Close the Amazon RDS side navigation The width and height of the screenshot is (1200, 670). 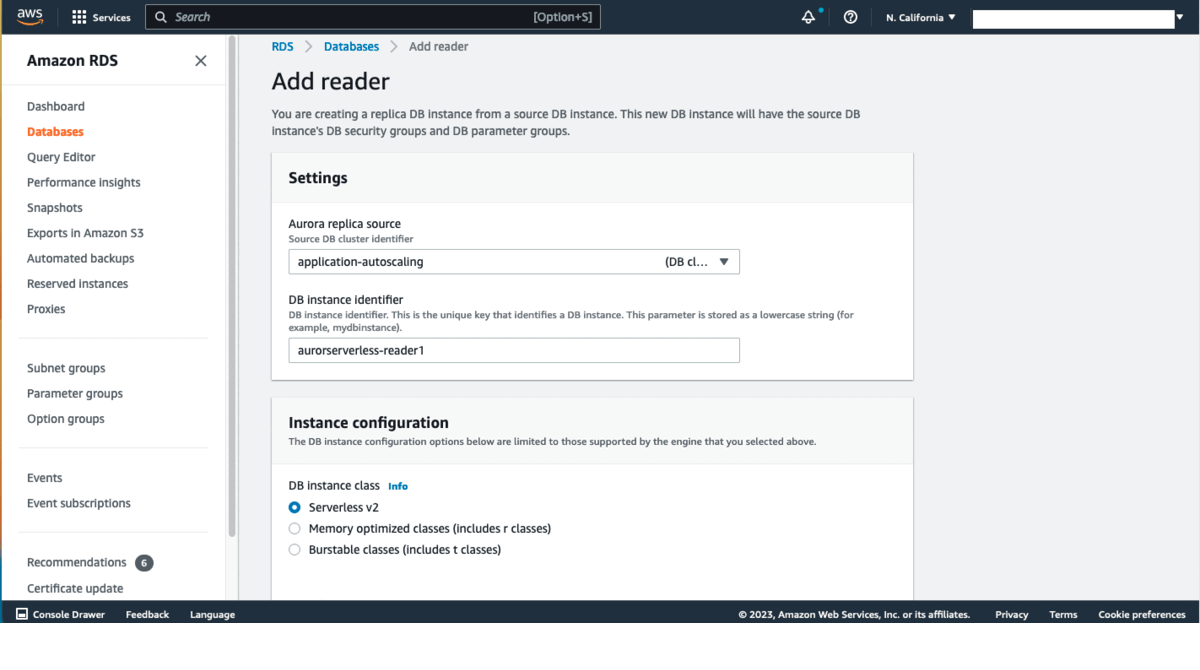[x=201, y=61]
